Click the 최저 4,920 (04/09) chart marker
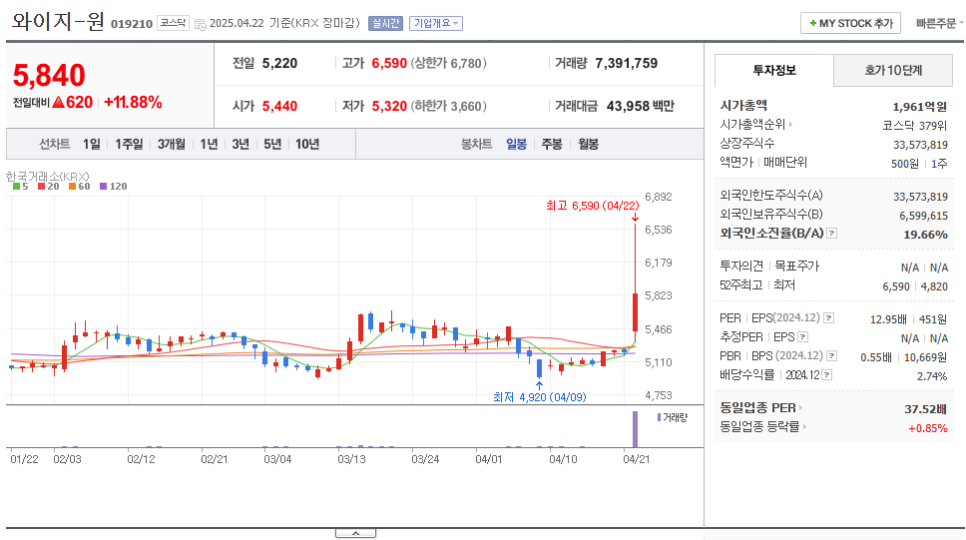Viewport: 966px width, 540px height. pyautogui.click(x=540, y=397)
